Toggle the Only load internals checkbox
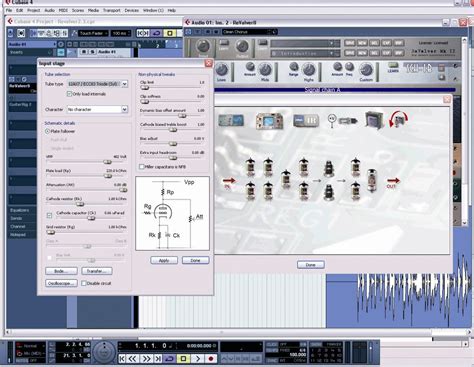This screenshot has height=367, width=474. [69, 94]
